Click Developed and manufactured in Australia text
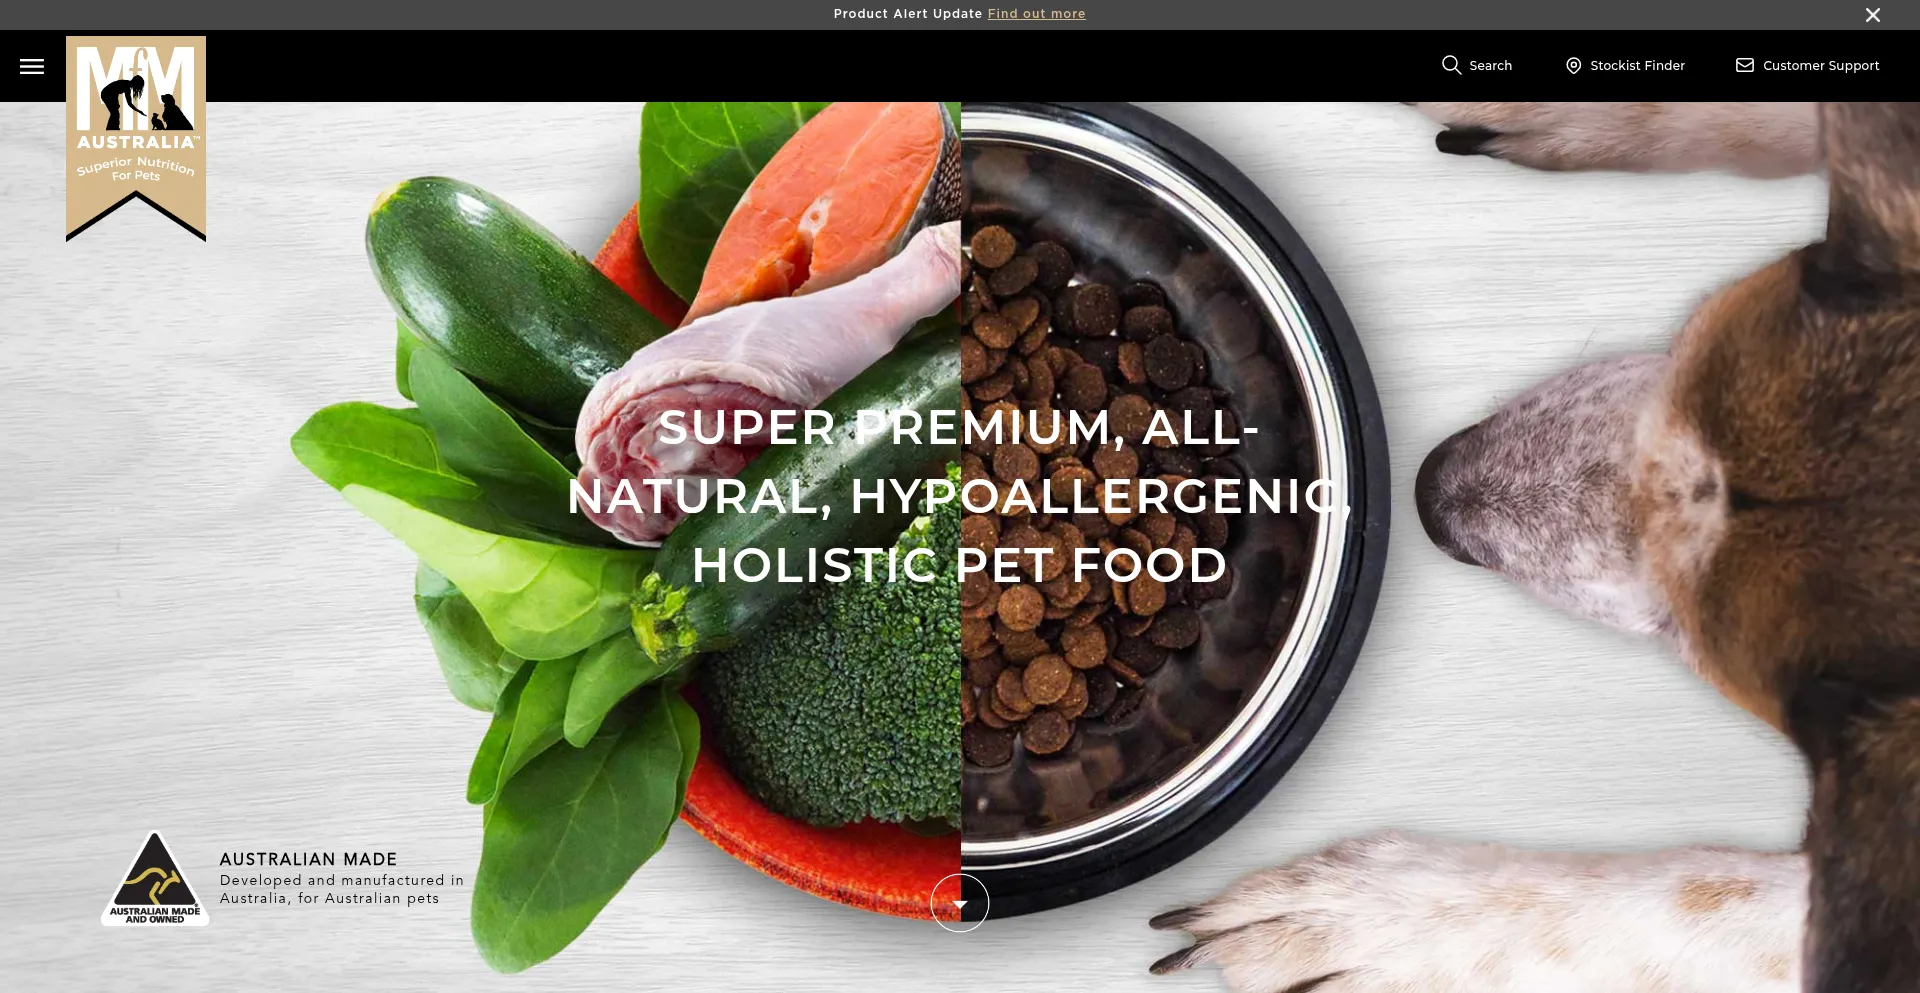Screen dimensions: 1920x993 tap(342, 889)
